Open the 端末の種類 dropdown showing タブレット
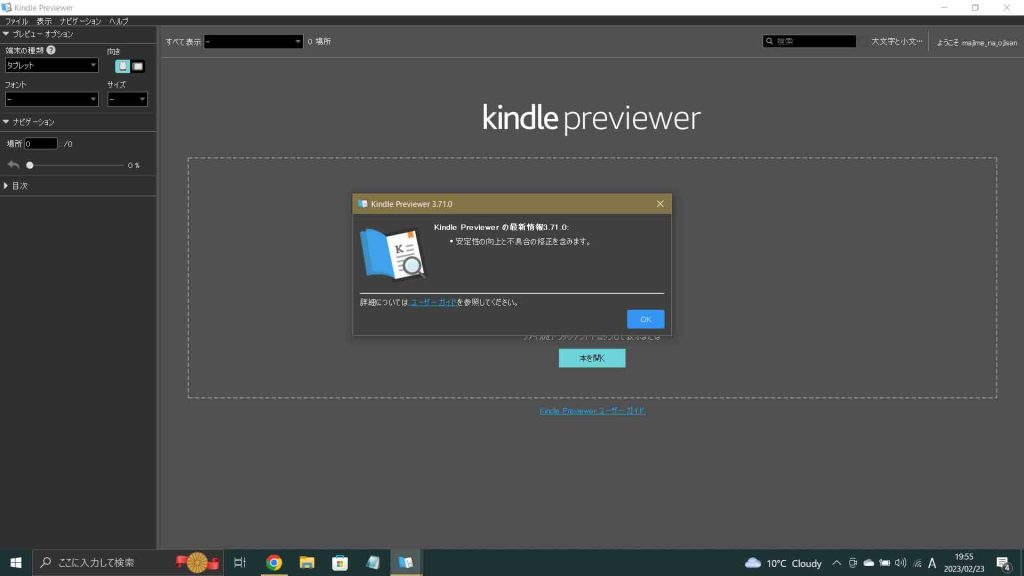Viewport: 1024px width, 576px height. coord(51,65)
